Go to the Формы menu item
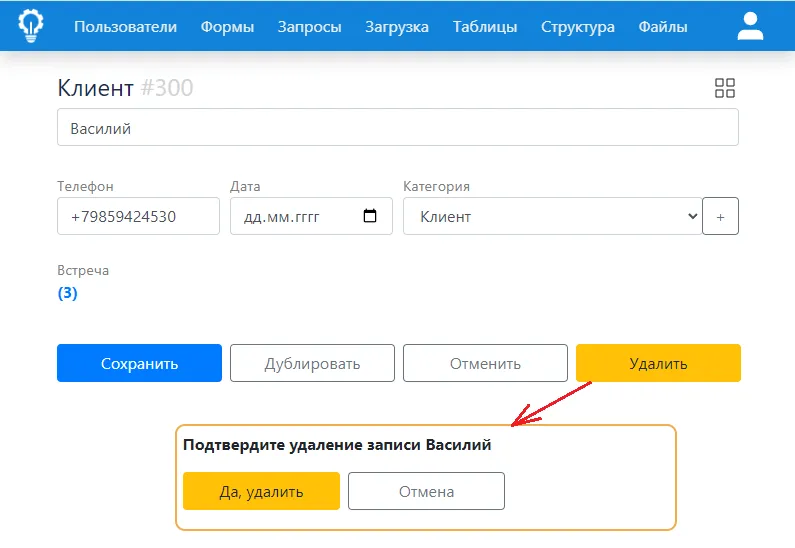The image size is (795, 548). (227, 26)
